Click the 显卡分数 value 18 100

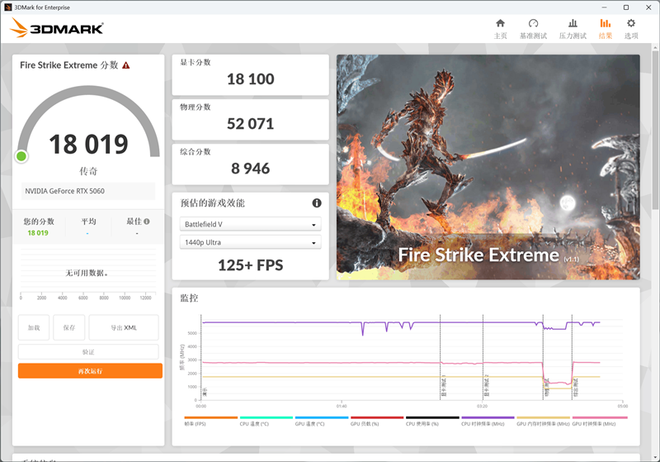[250, 79]
